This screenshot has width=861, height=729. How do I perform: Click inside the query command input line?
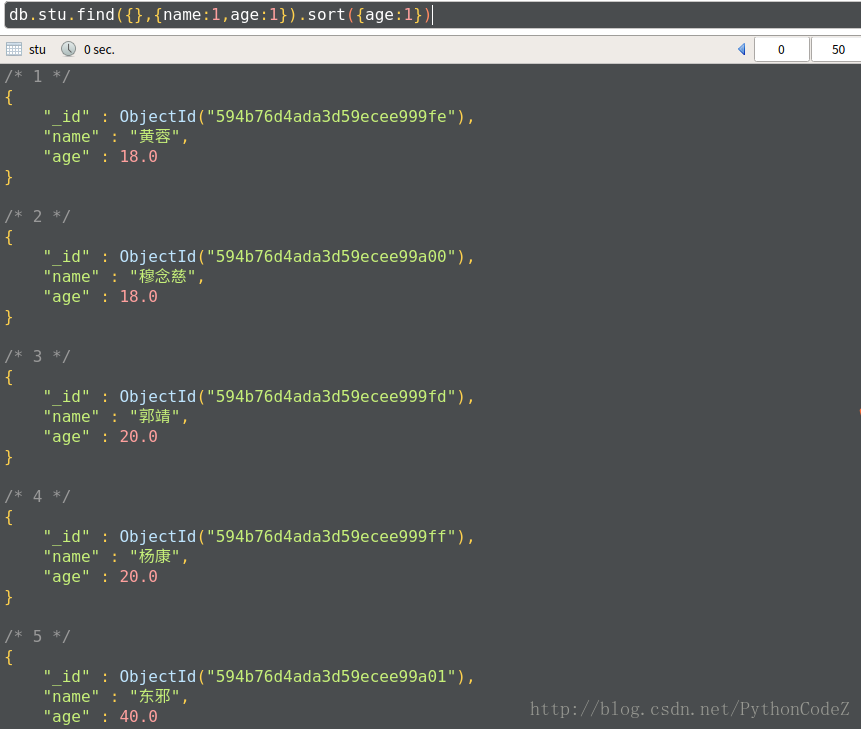coord(433,15)
